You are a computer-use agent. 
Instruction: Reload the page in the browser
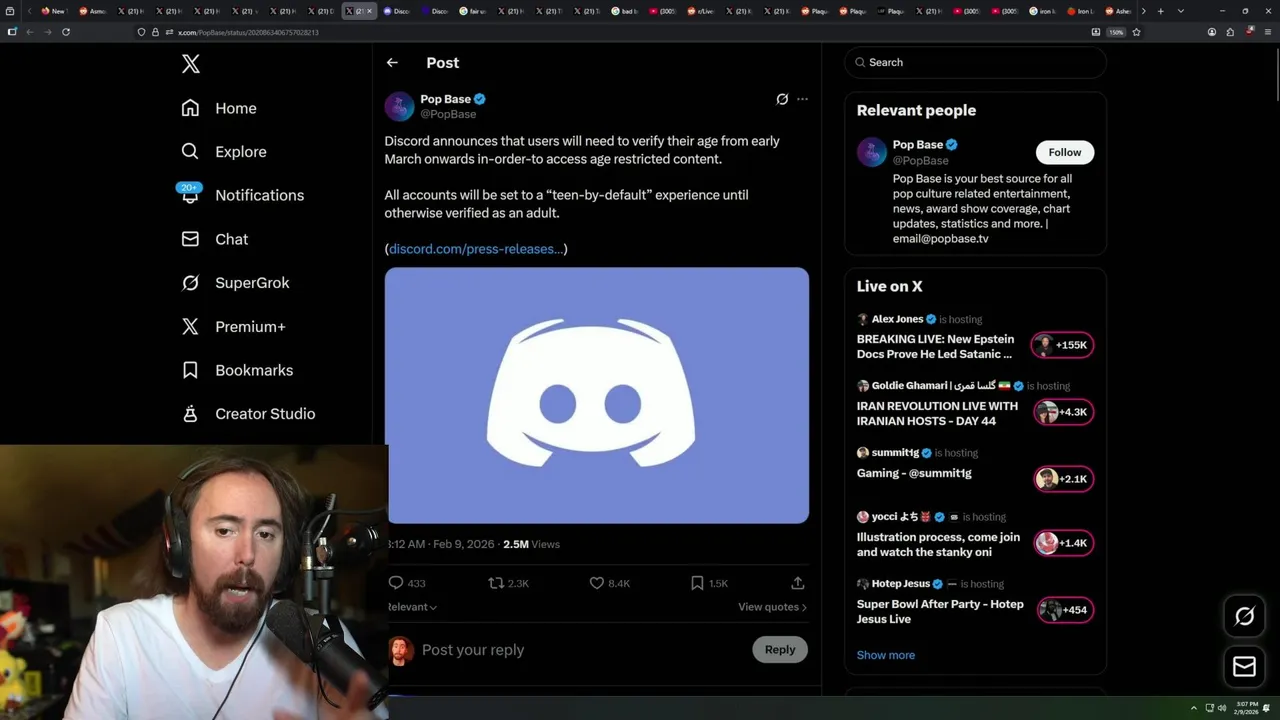[66, 32]
